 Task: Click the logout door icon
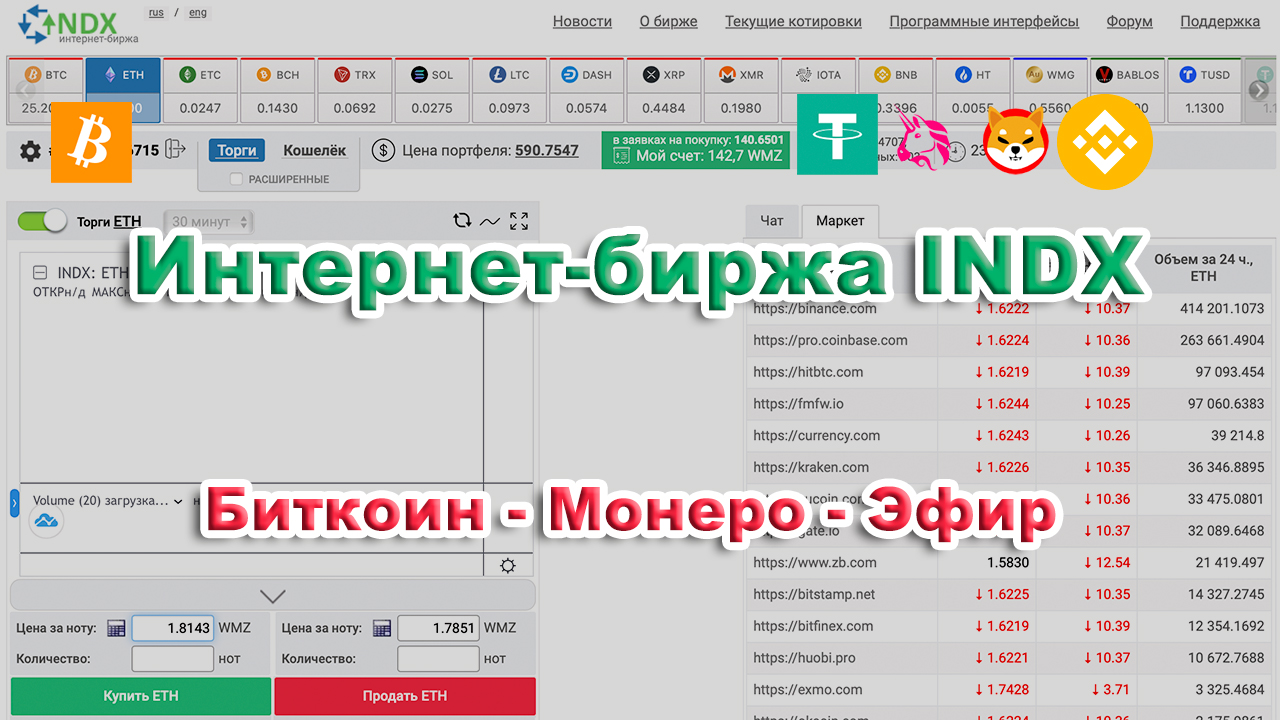tap(176, 149)
